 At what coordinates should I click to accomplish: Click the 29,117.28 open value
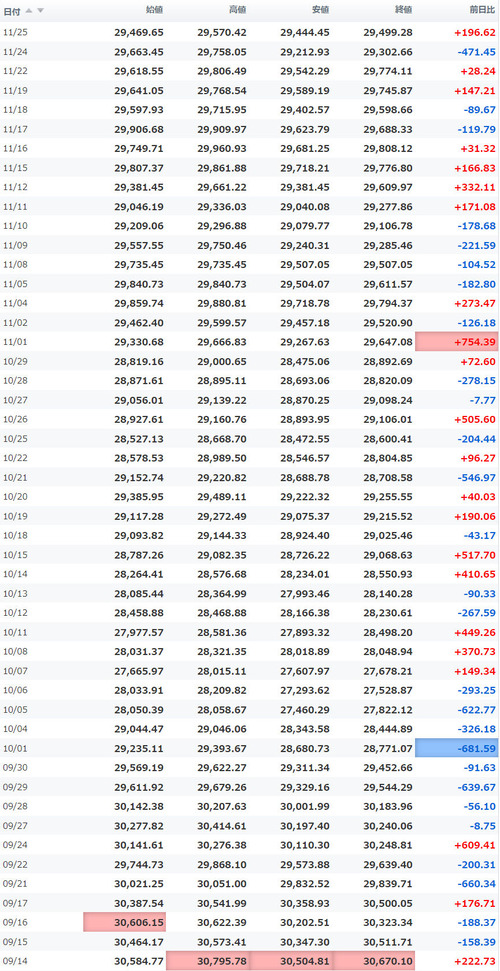(x=139, y=516)
